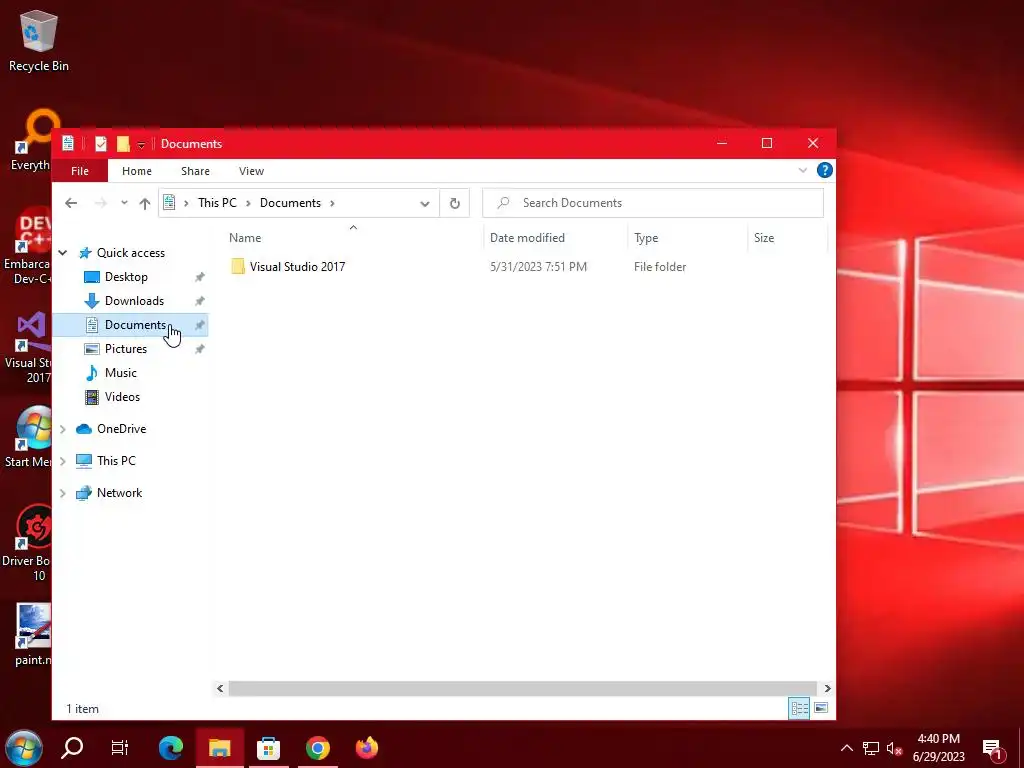Open the recent locations dropdown arrow

tap(124, 203)
